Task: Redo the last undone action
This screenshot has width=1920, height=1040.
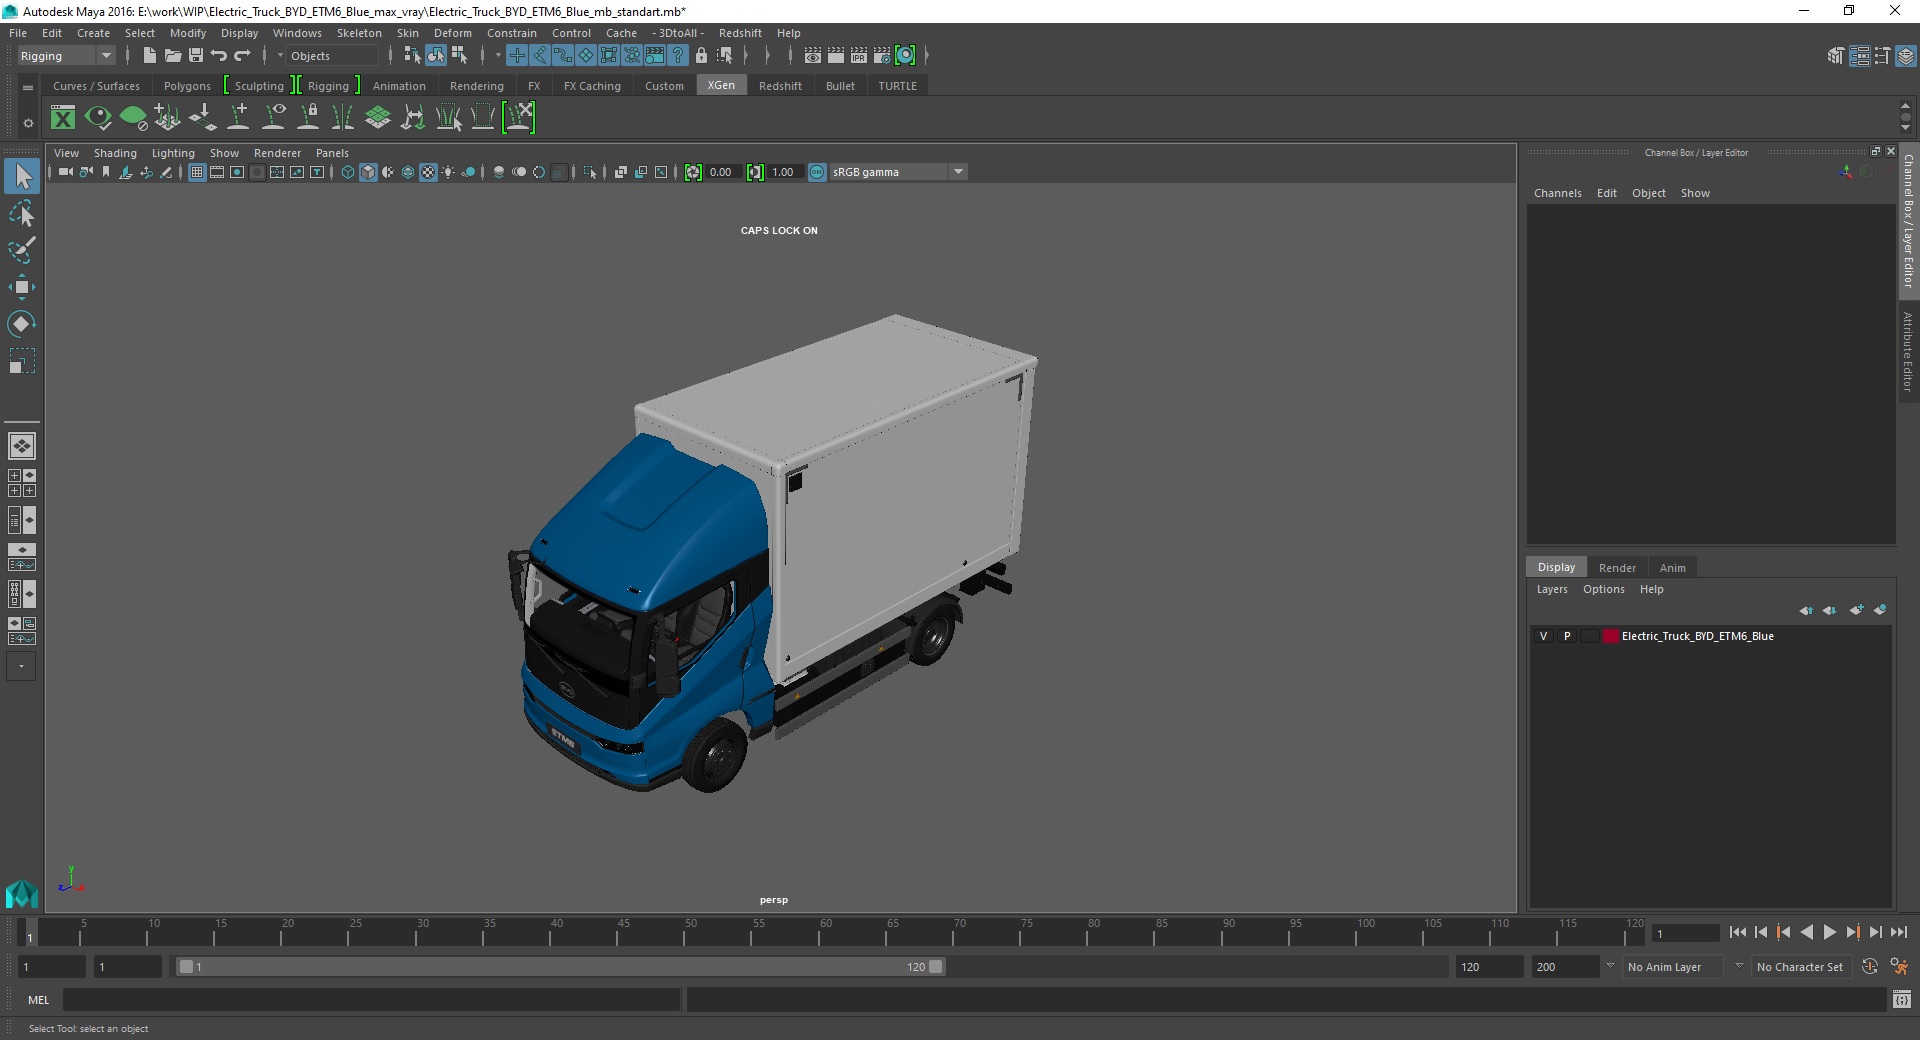Action: tap(242, 56)
